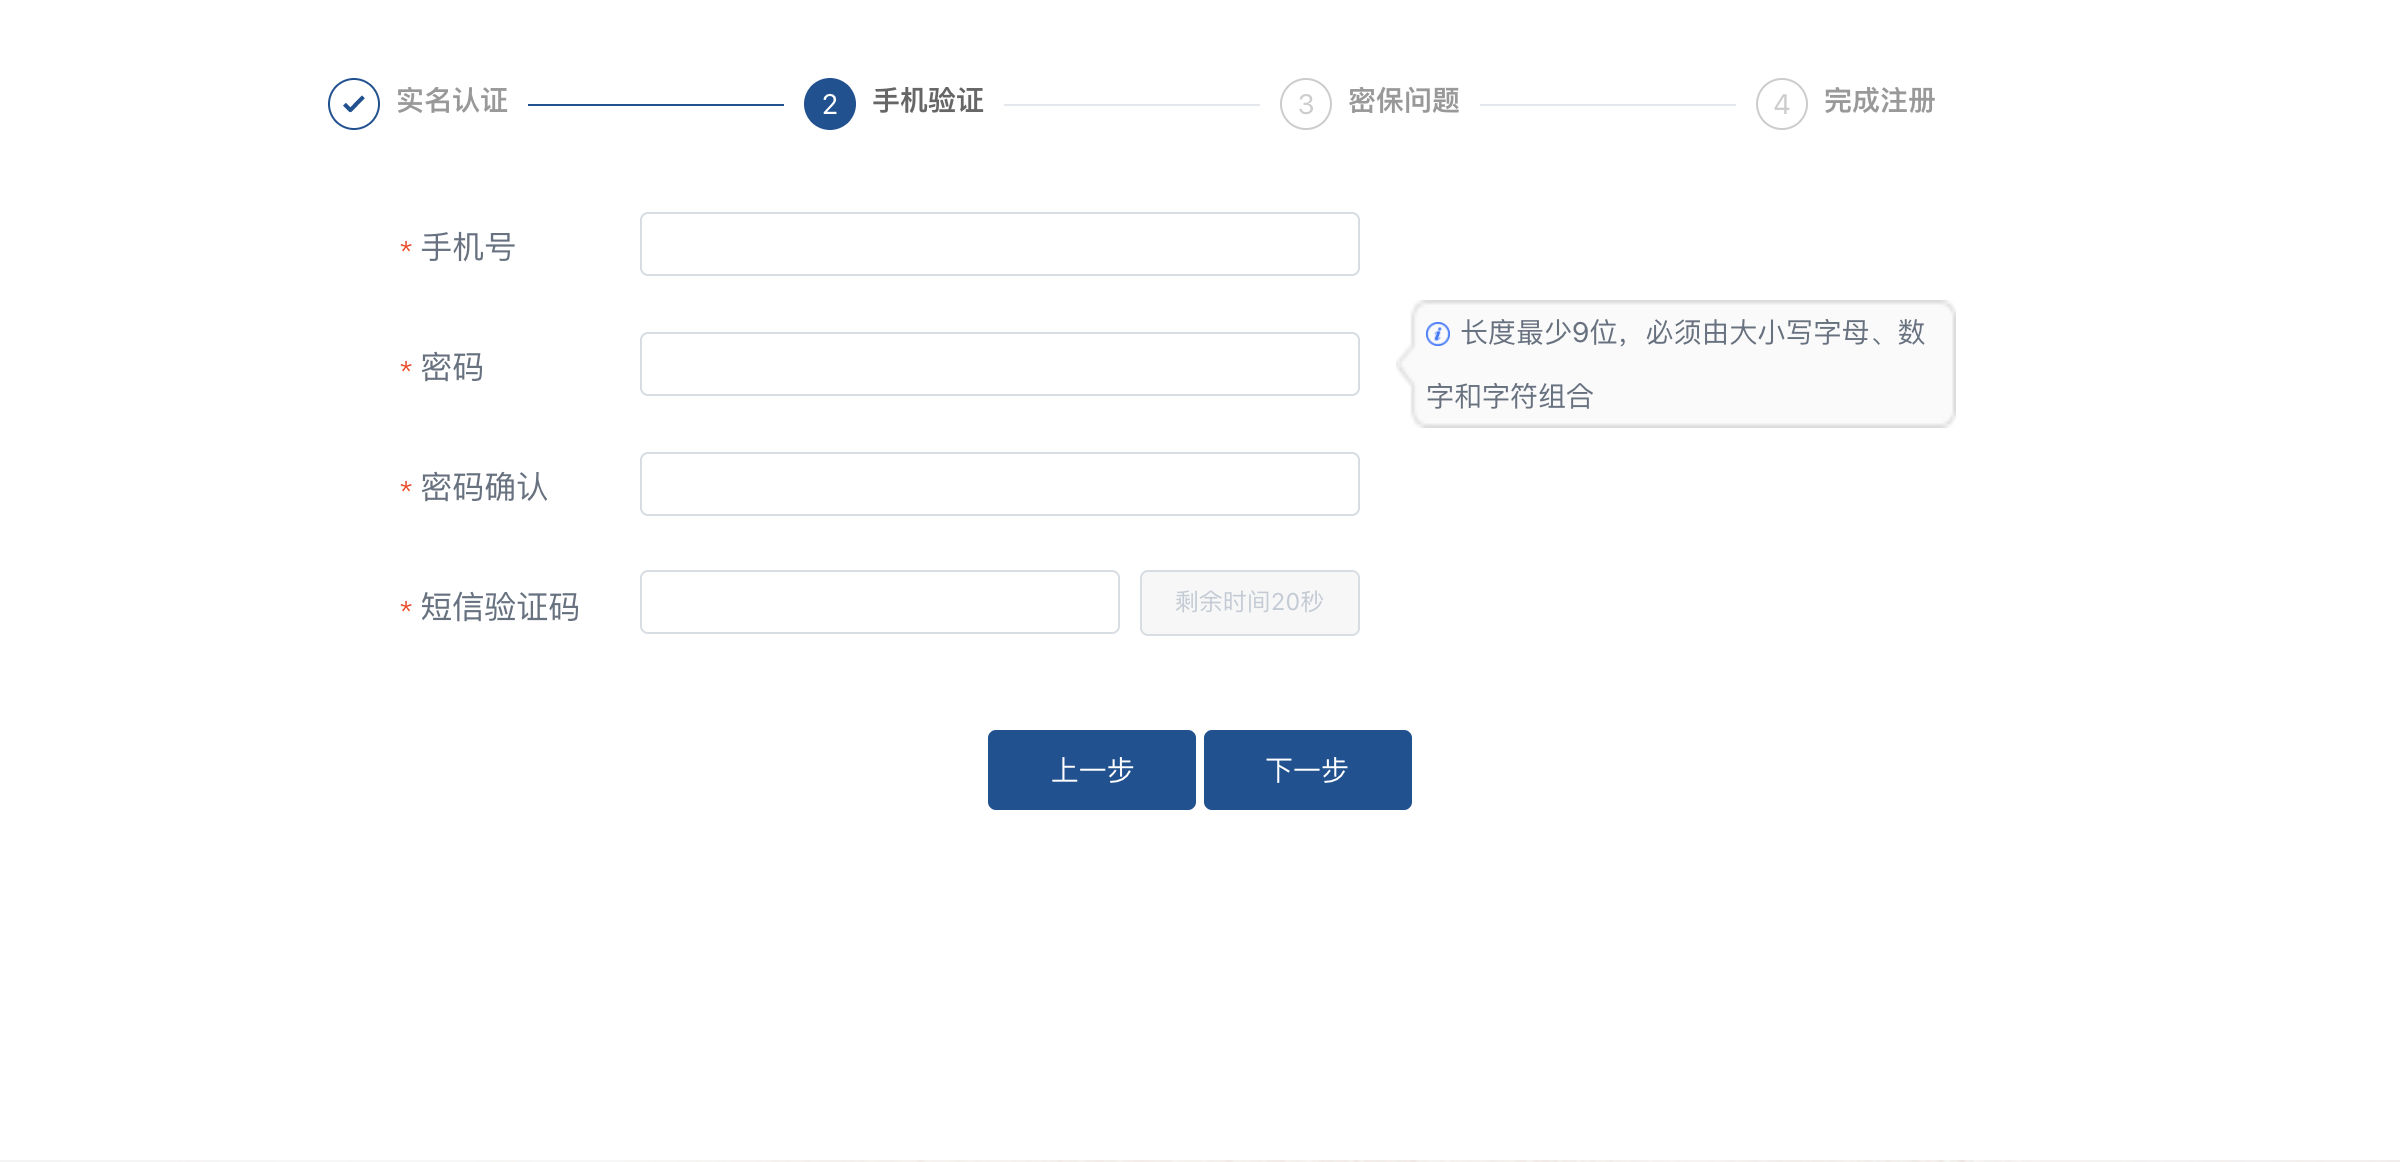Click the 手机号 field label

point(468,247)
